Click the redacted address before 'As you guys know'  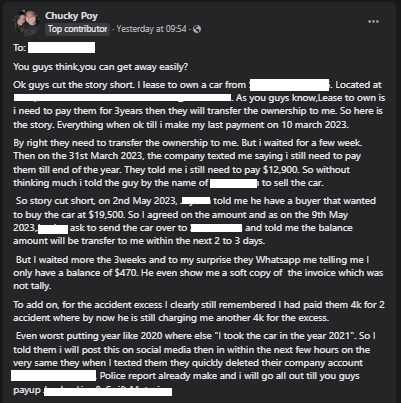tap(122, 98)
